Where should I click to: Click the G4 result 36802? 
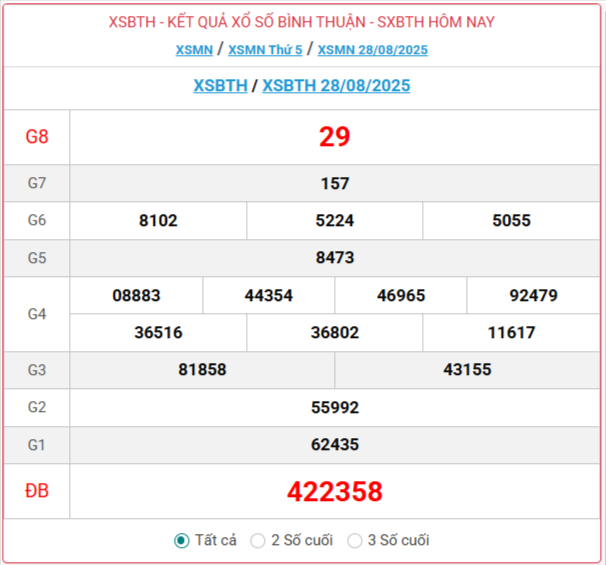(335, 333)
